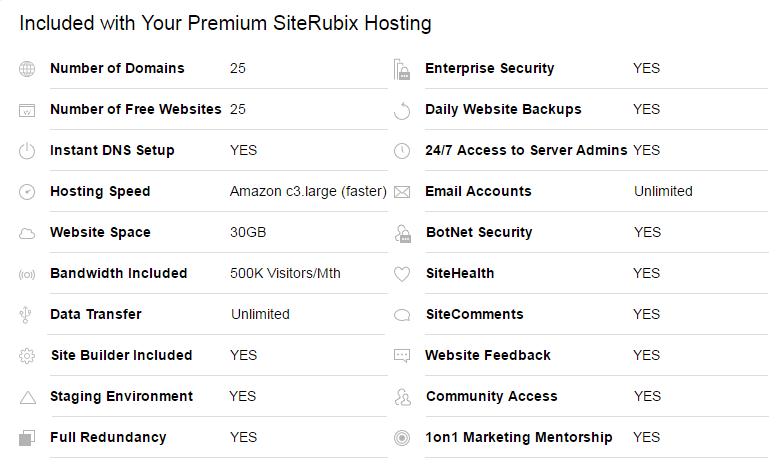Viewport: 777px width, 464px height.
Task: Click the heart icon next to SiteHealth
Action: (x=402, y=274)
